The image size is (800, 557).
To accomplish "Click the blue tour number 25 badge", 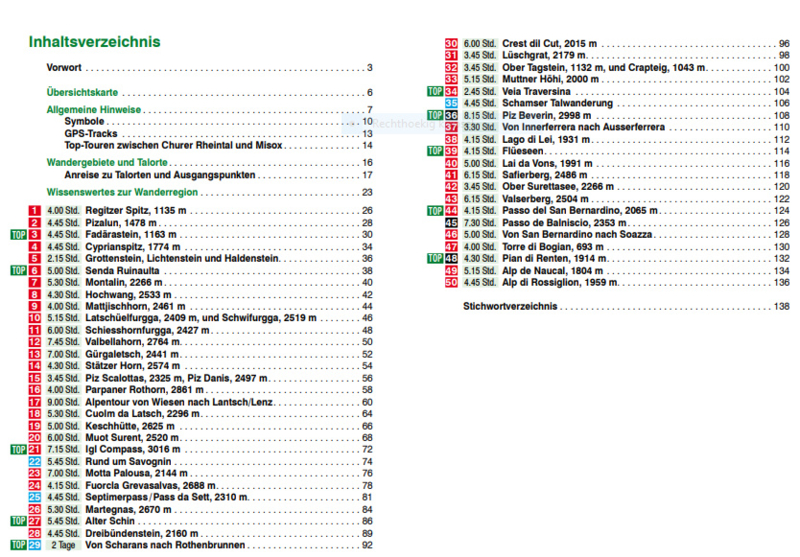I will tap(34, 497).
